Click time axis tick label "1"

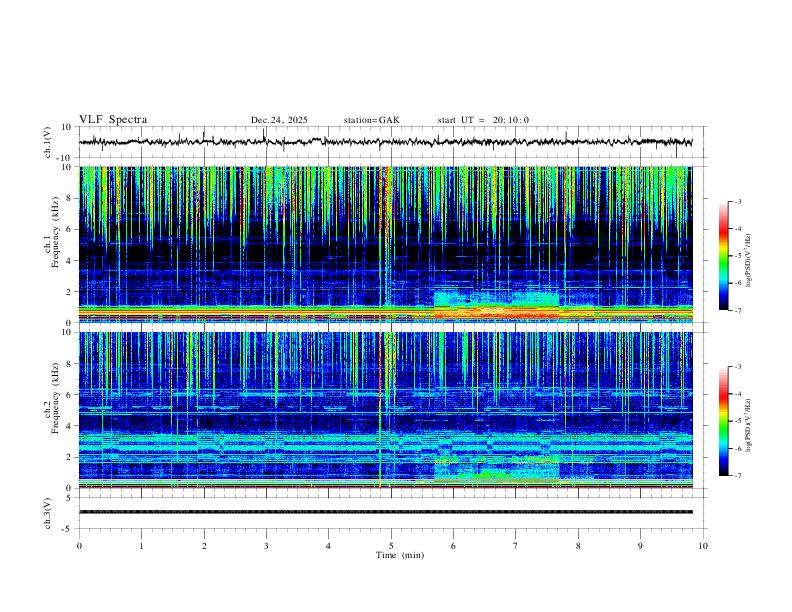click(x=141, y=546)
